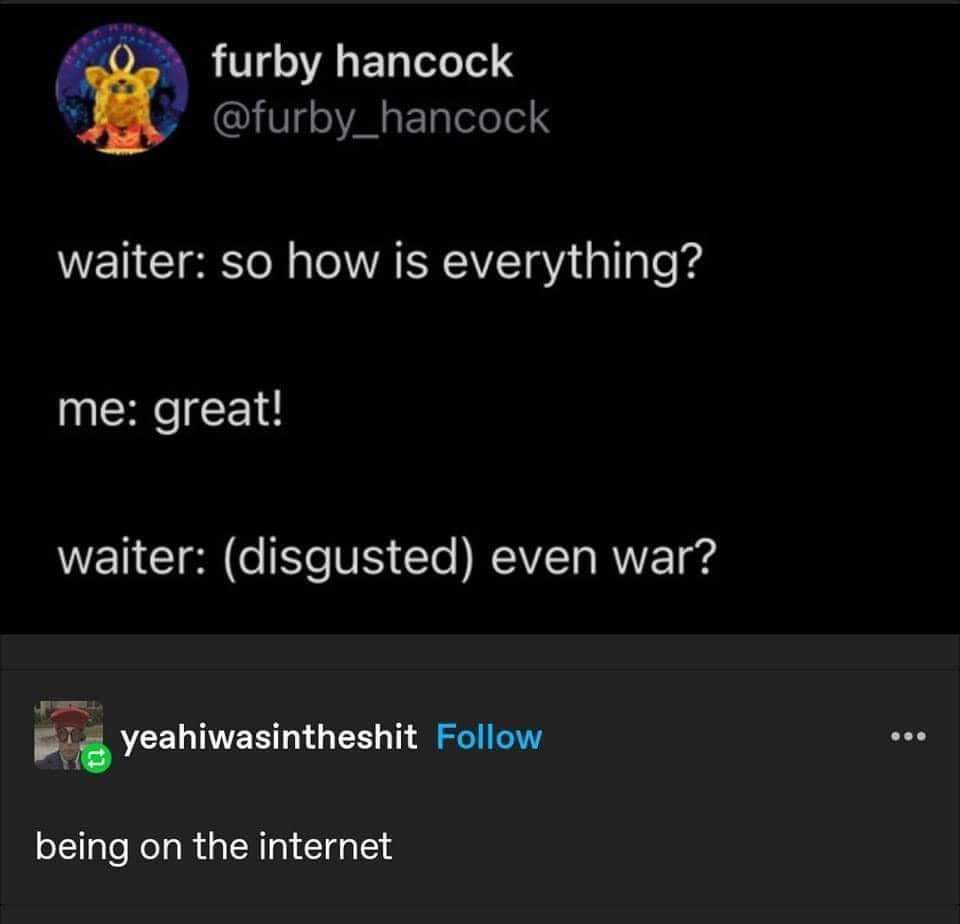Click the word even in the last tweet line
The image size is (960, 924).
[x=544, y=560]
